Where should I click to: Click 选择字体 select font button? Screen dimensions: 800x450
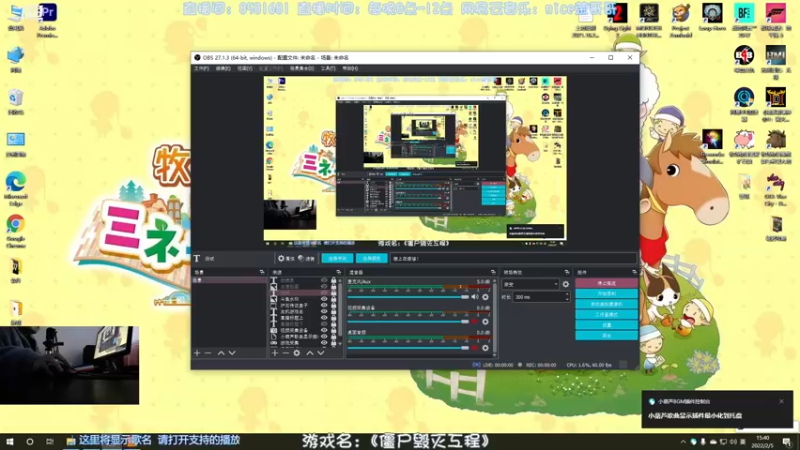click(x=337, y=259)
